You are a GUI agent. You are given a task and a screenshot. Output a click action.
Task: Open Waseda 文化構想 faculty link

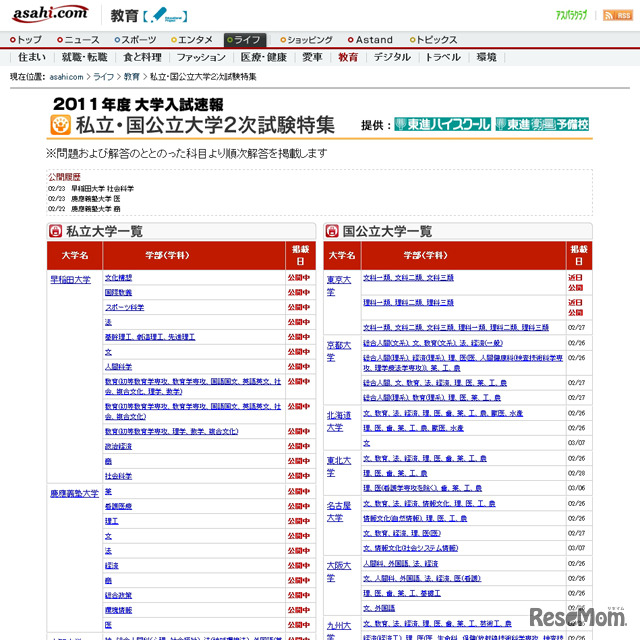point(118,278)
